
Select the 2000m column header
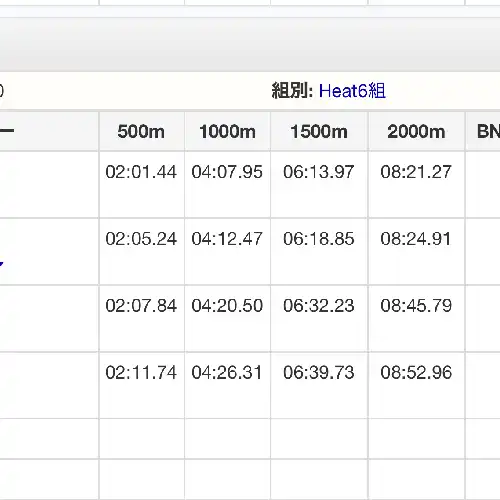416,131
